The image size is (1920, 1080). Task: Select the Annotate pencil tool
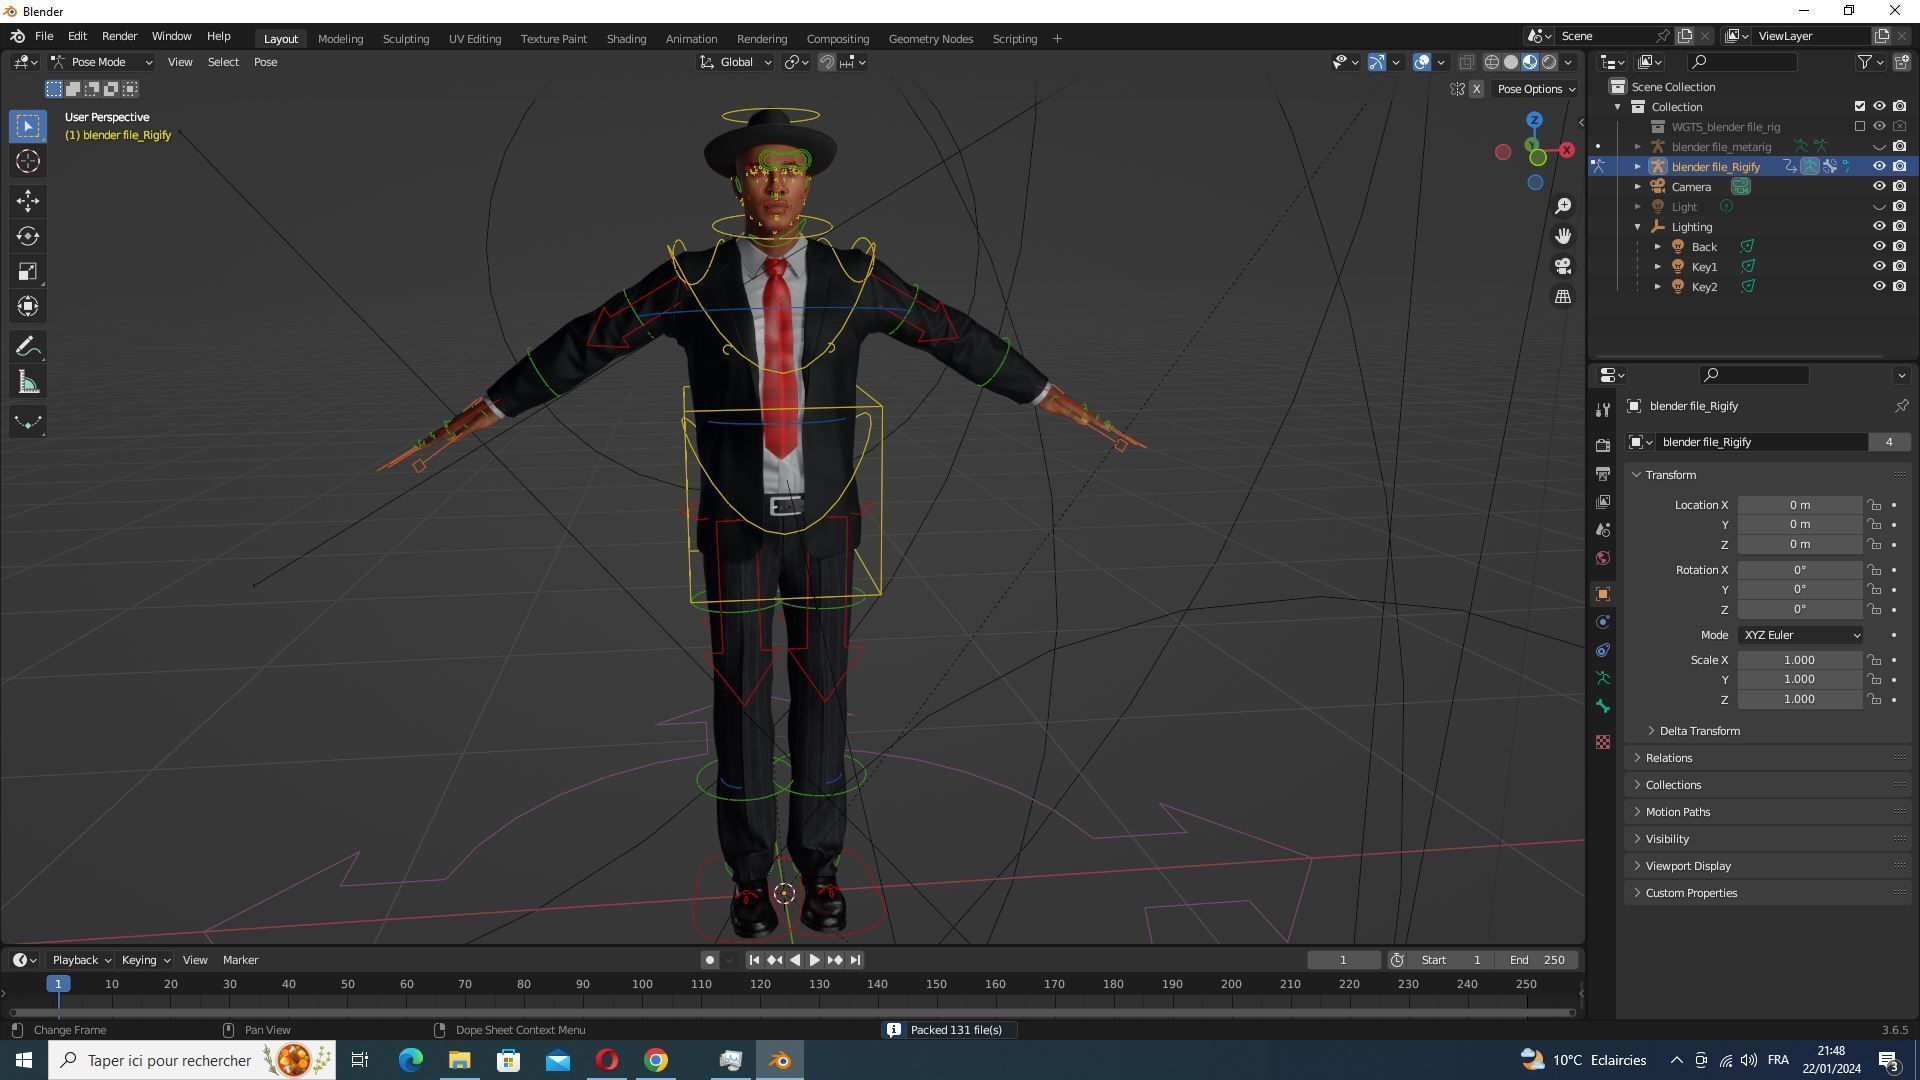[27, 347]
